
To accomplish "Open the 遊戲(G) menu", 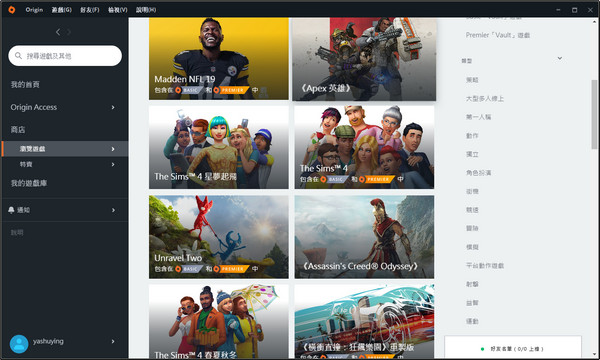I will [62, 10].
